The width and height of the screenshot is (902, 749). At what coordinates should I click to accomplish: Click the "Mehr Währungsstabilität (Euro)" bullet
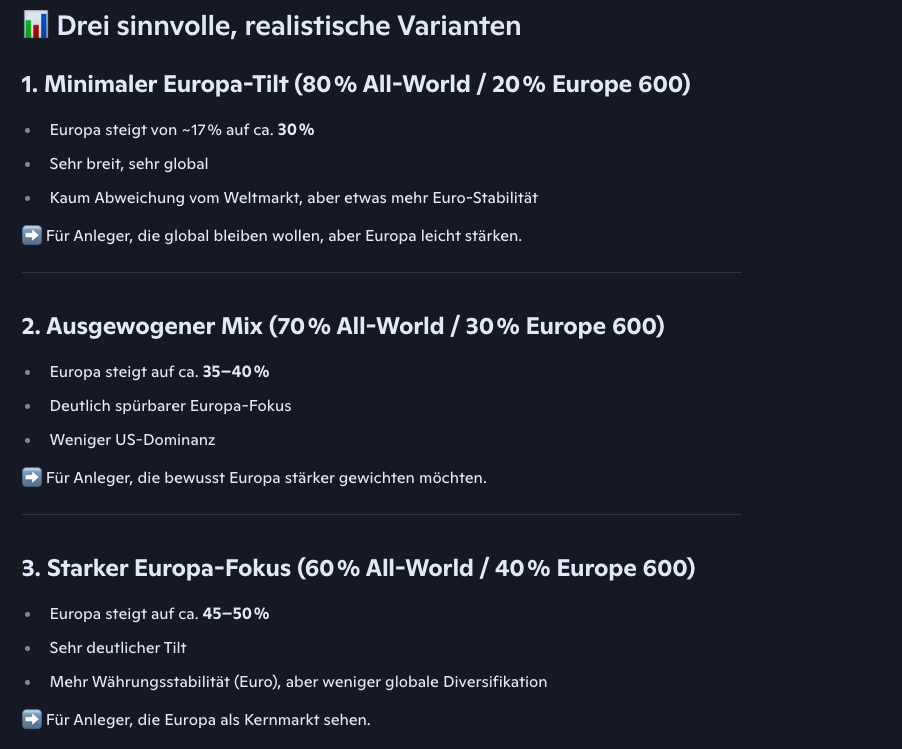click(x=298, y=682)
